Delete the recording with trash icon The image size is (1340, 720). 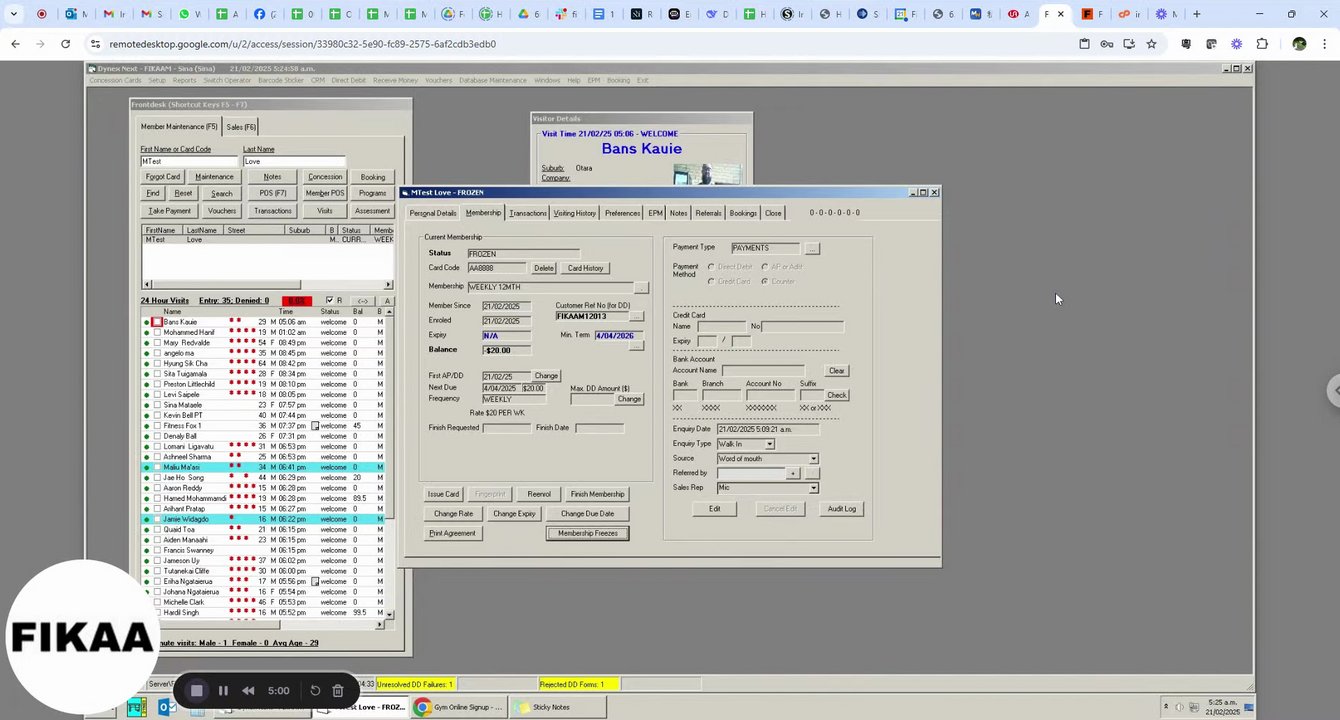pos(338,690)
